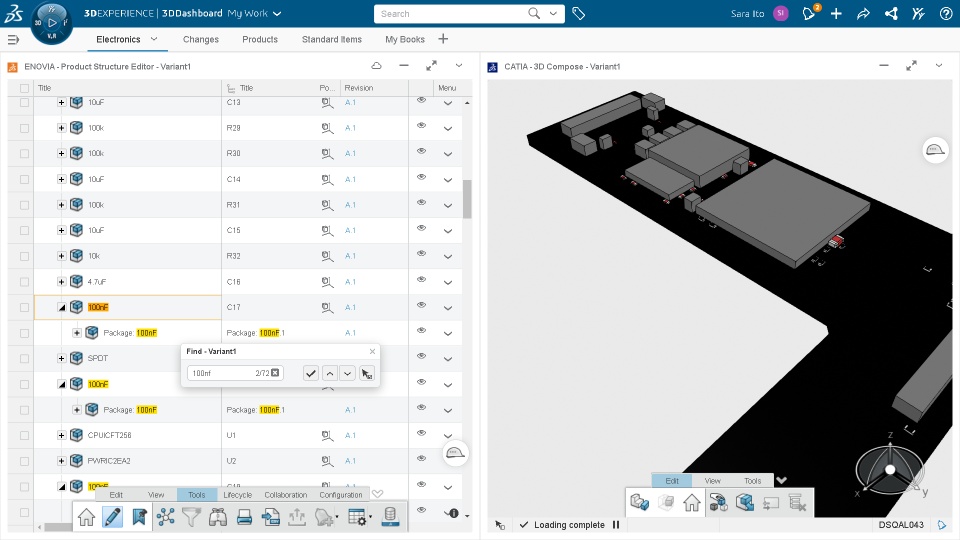Image resolution: width=960 pixels, height=540 pixels.
Task: Select View tab in CATIA action bar
Action: 712,481
